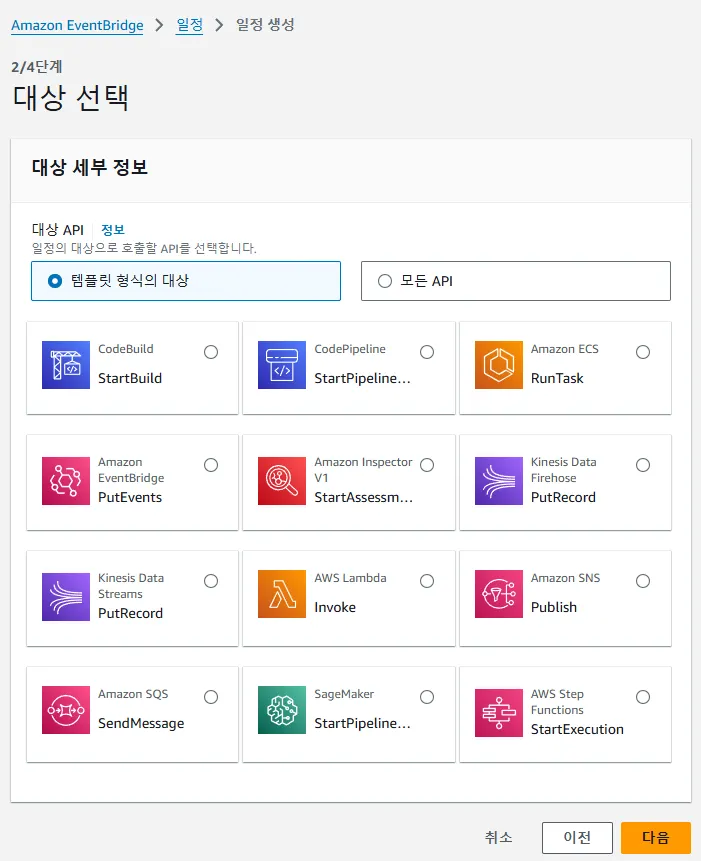Click the Amazon SNS icon
The height and width of the screenshot is (861, 701).
click(x=498, y=594)
